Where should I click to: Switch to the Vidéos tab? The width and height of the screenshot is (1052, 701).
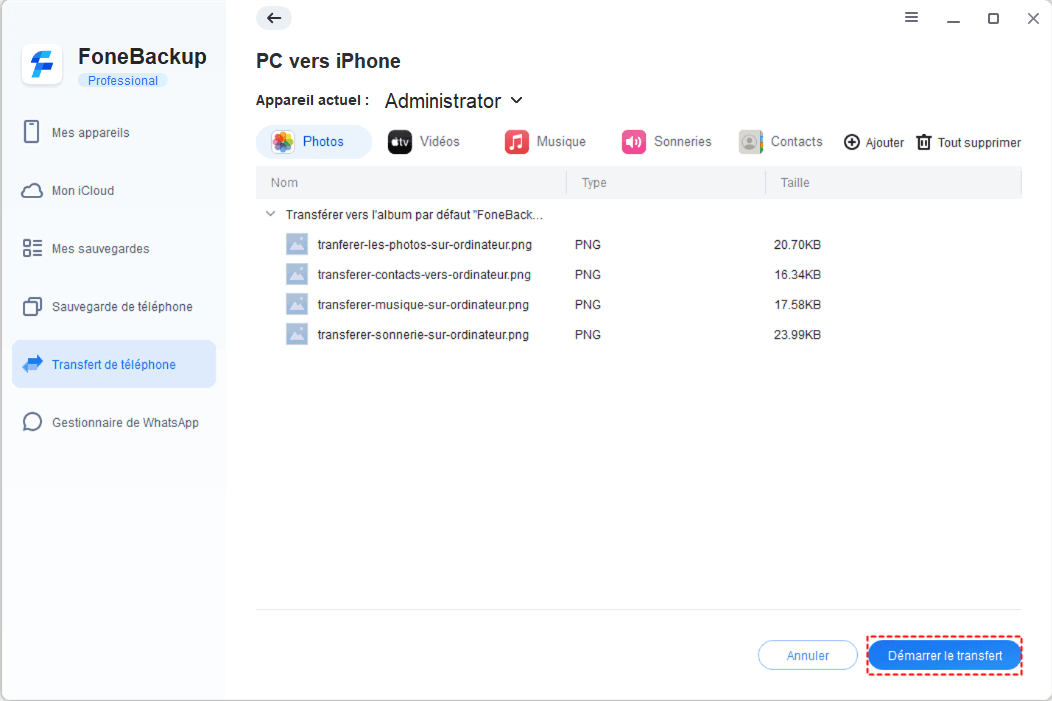pos(424,142)
